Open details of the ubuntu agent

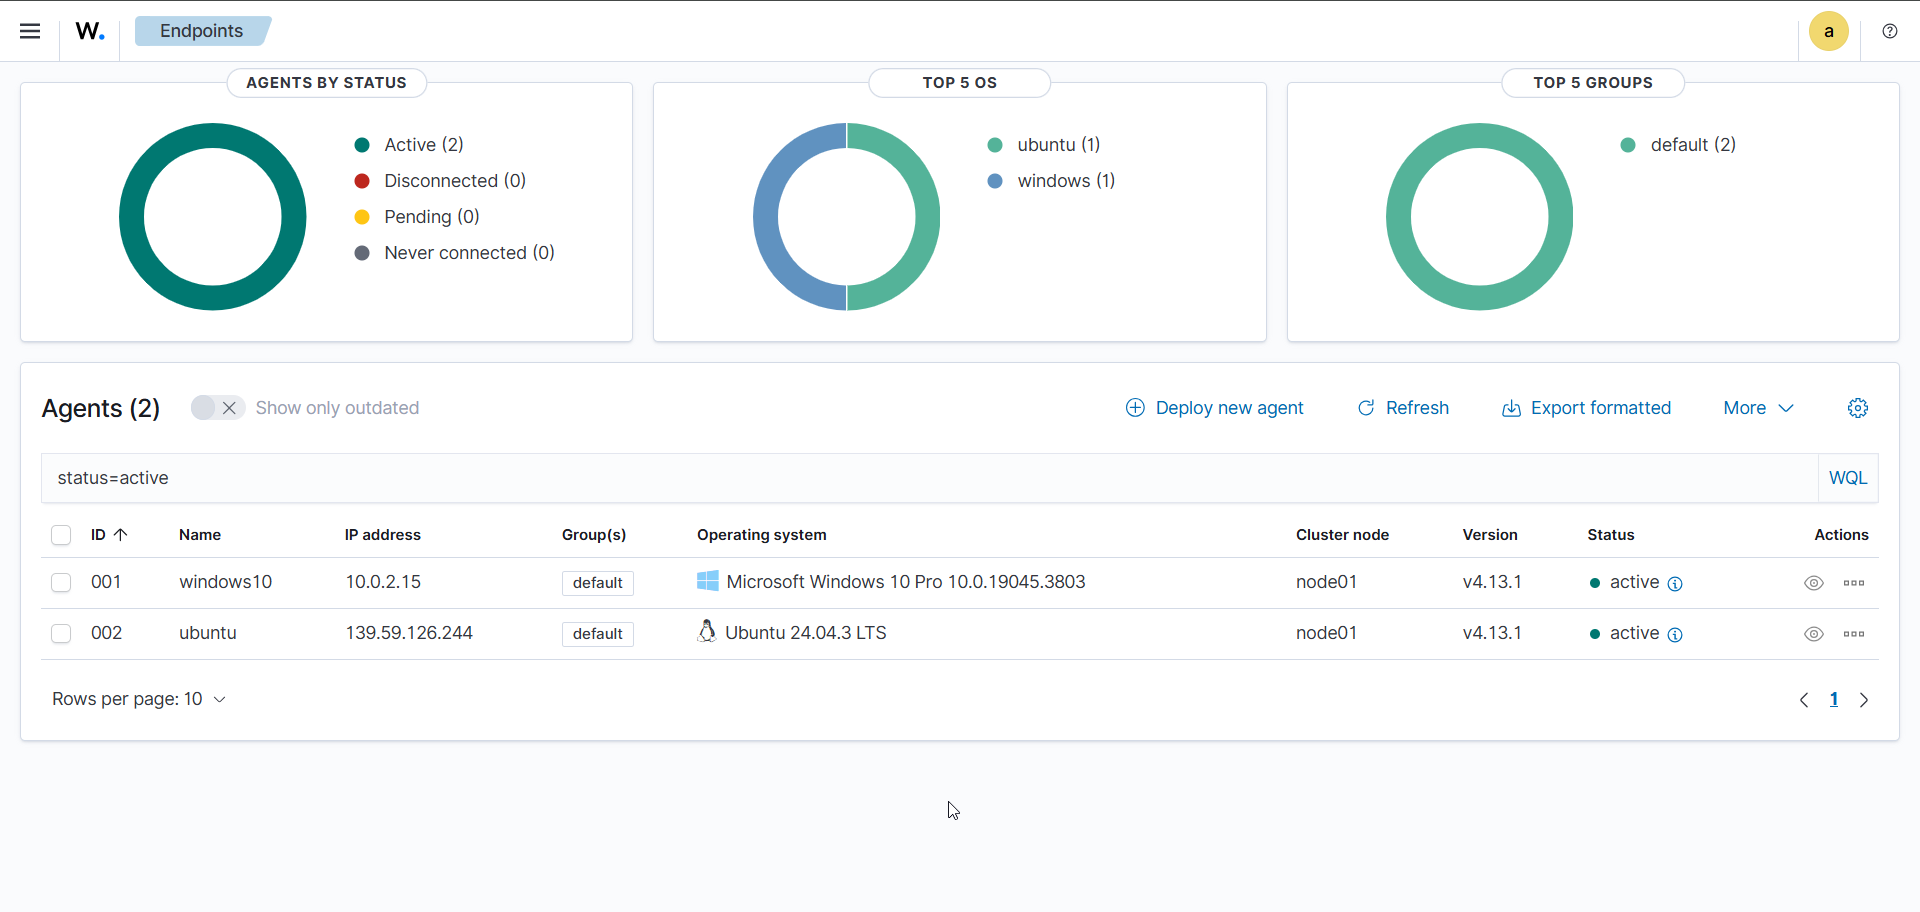point(1813,634)
